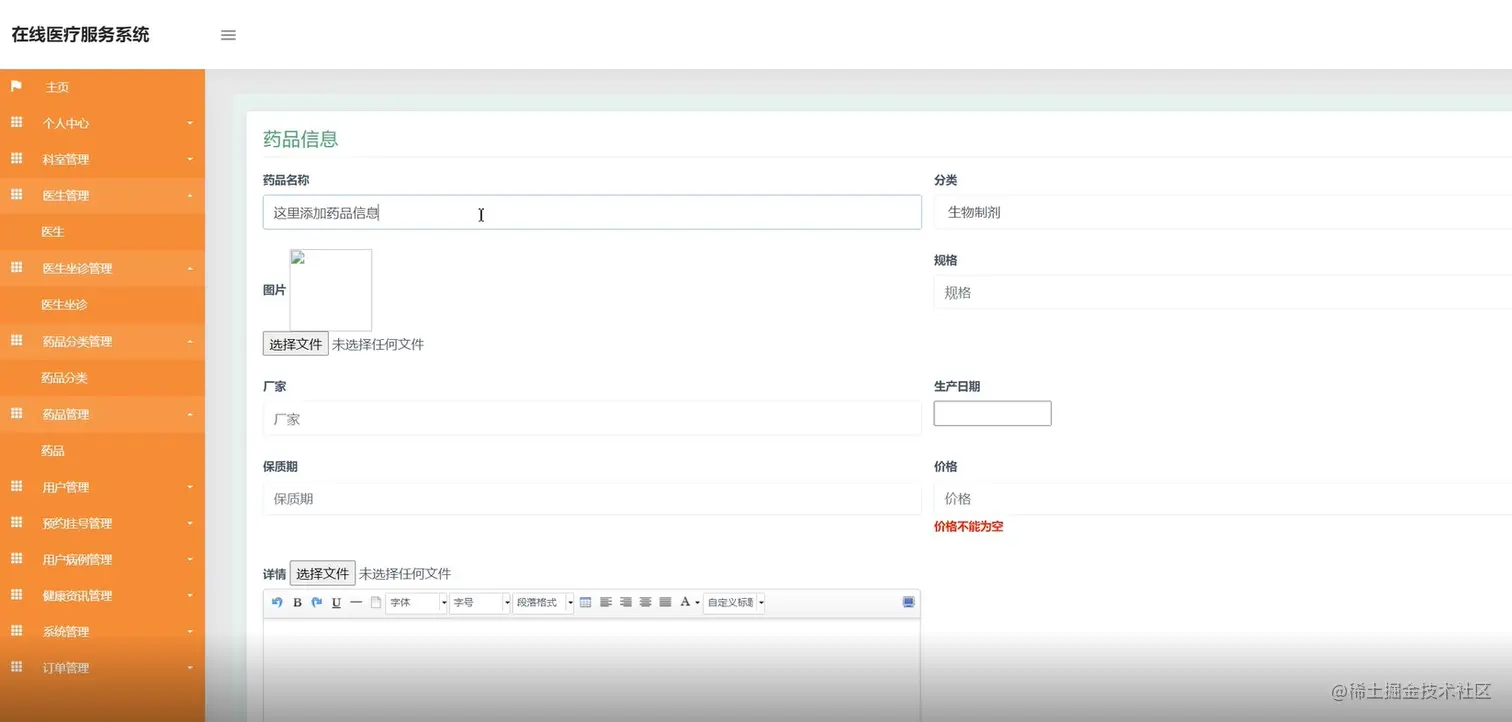Click the flag icon beside 主页

click(16, 86)
